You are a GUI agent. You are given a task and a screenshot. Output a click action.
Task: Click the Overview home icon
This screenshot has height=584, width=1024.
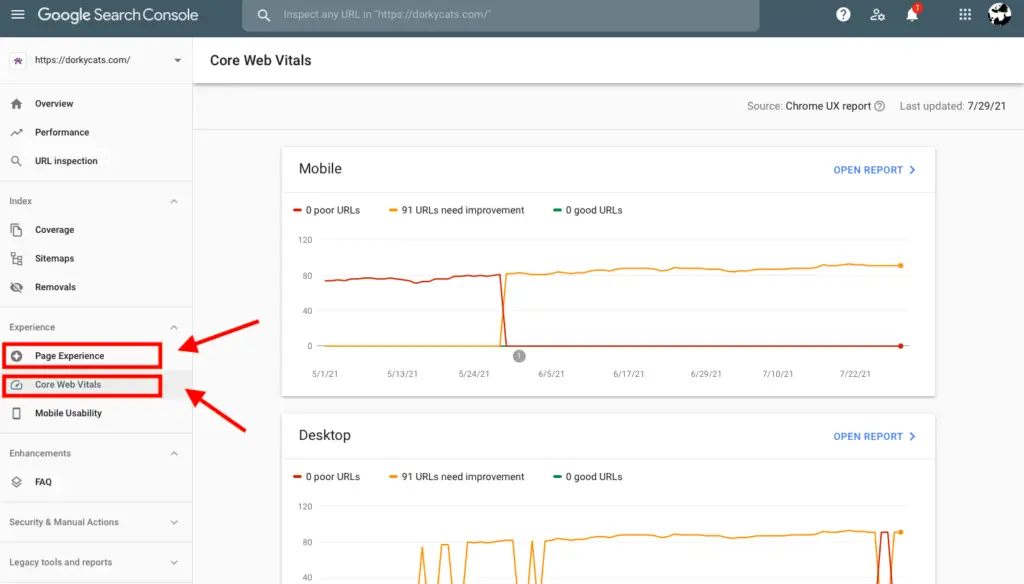(16, 104)
